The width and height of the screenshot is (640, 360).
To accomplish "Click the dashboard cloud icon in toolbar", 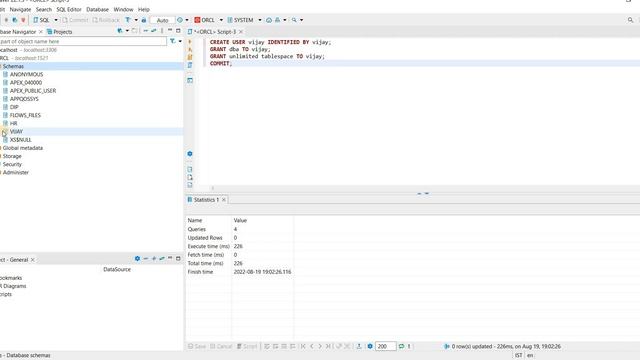I will [269, 20].
